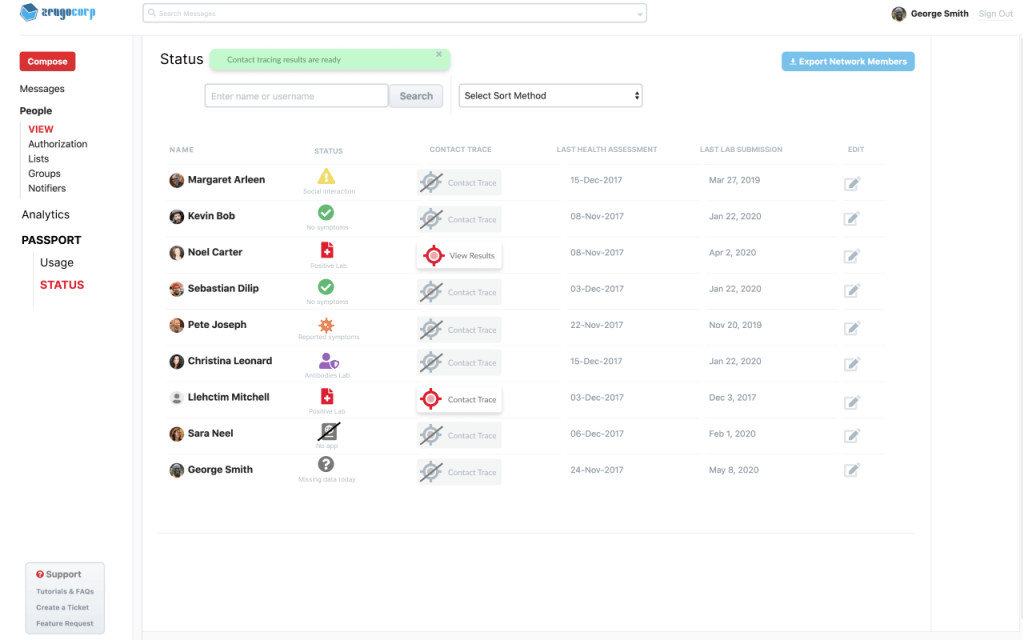Click the Sign Out link
The height and width of the screenshot is (640, 1024).
995,14
